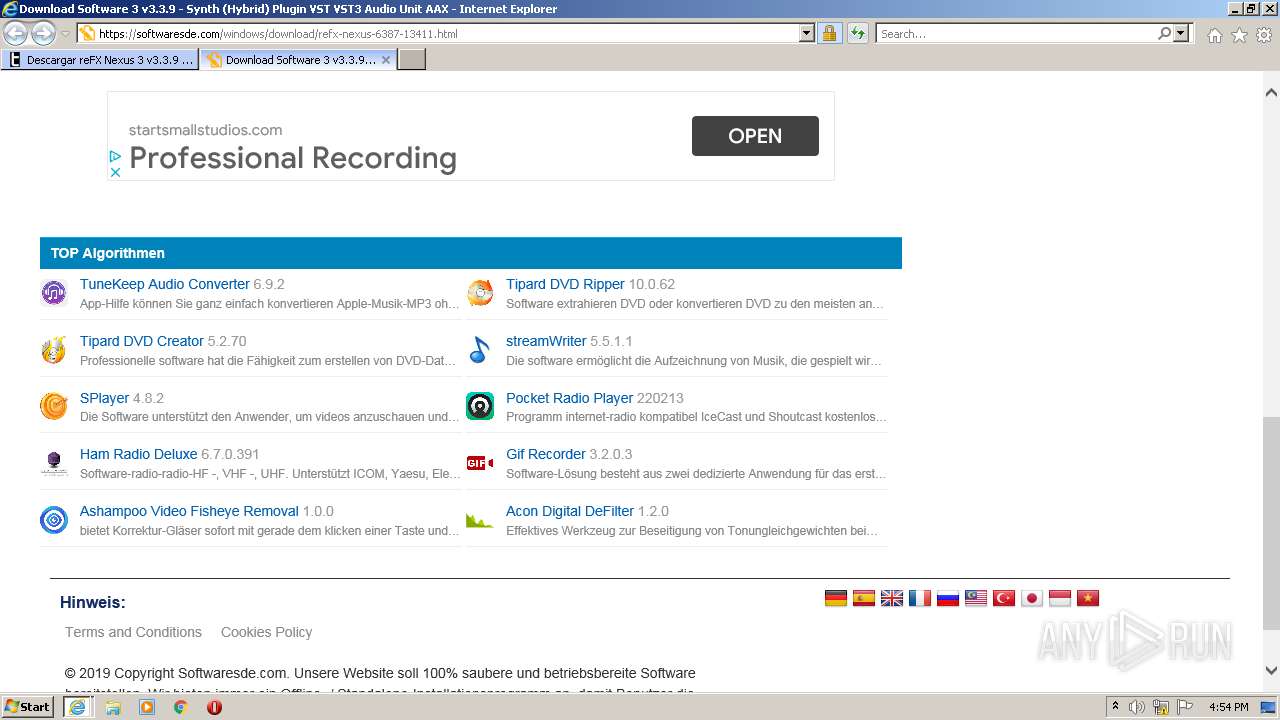Click the Ashampoo Video Fisheye Removal icon

coord(53,520)
